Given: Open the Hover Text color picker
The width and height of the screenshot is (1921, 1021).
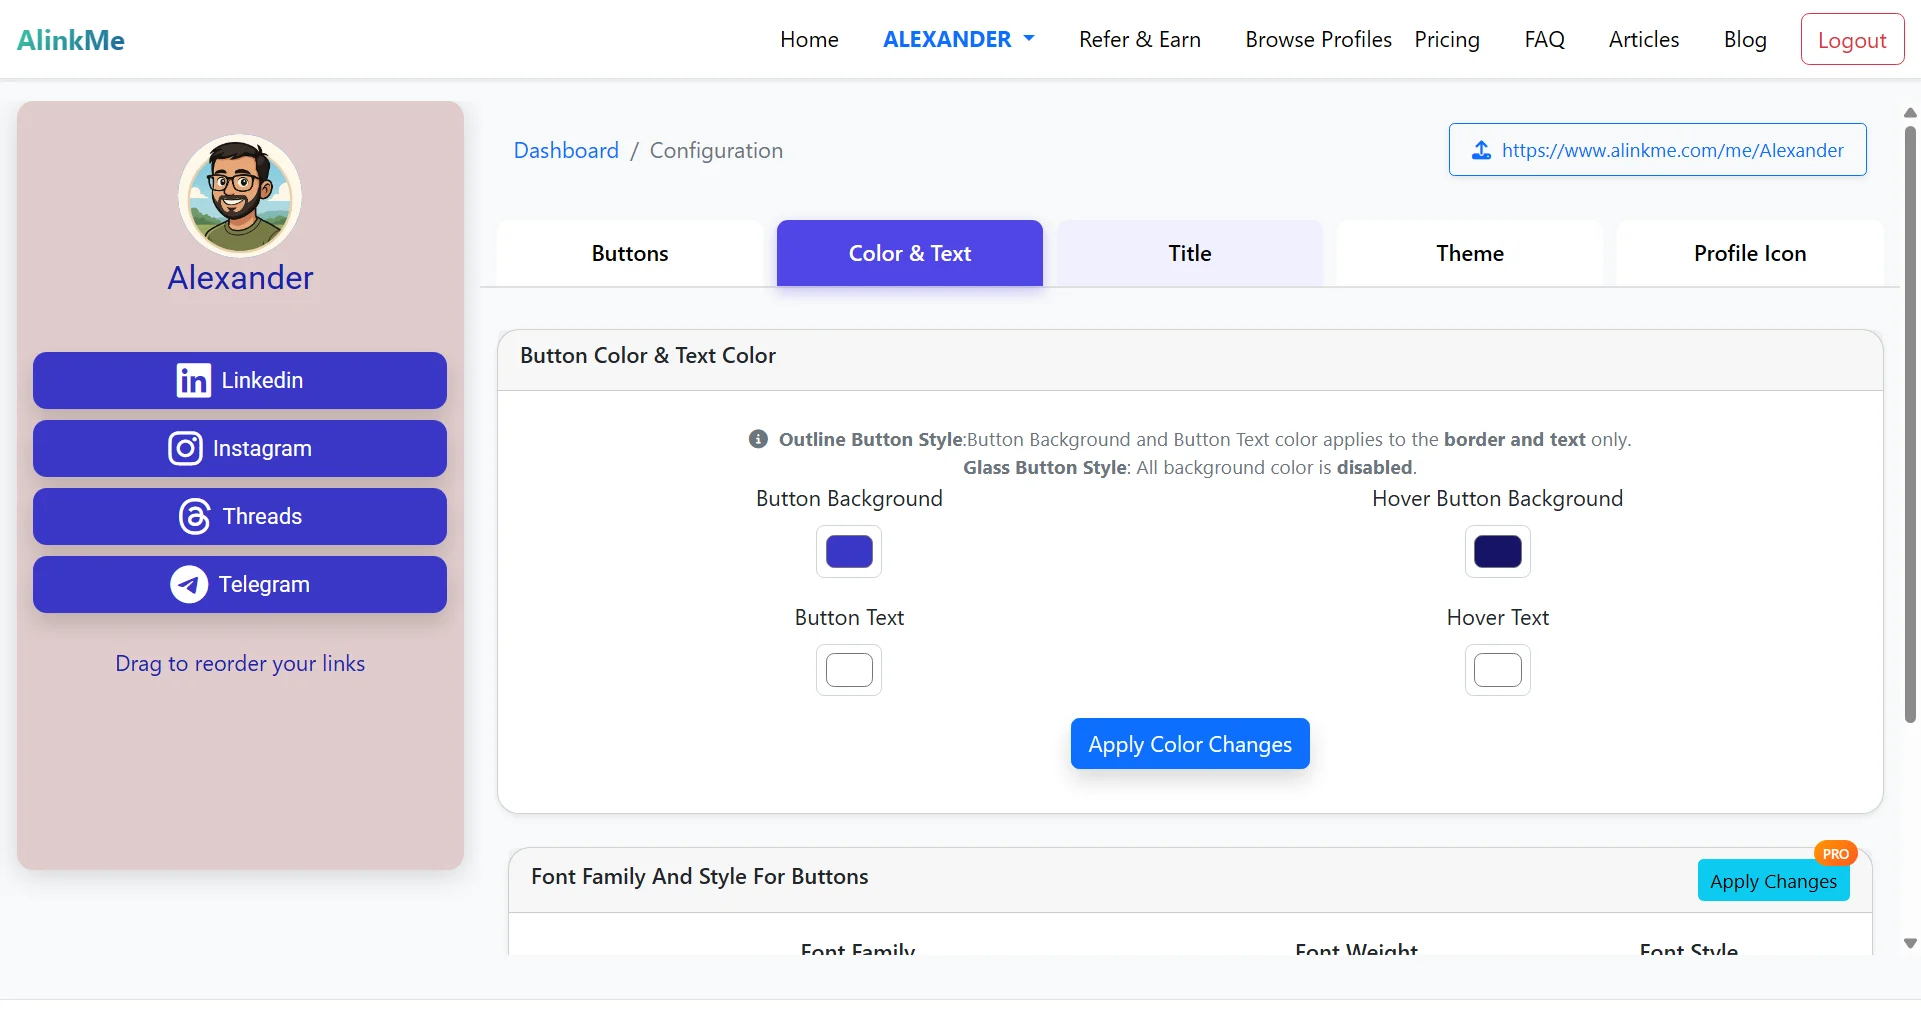Looking at the screenshot, I should (1497, 670).
